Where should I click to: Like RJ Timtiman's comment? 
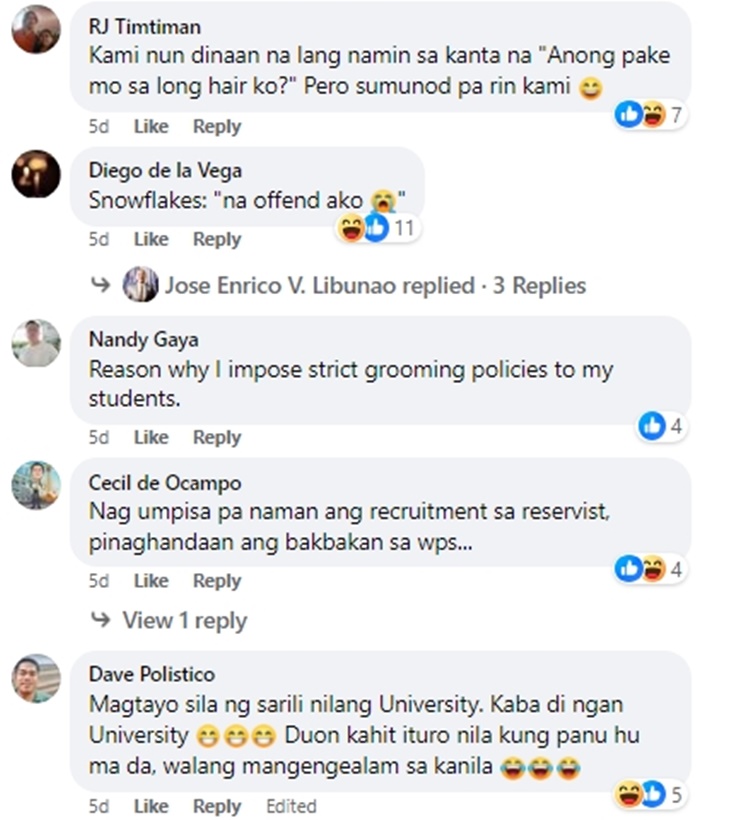(151, 127)
